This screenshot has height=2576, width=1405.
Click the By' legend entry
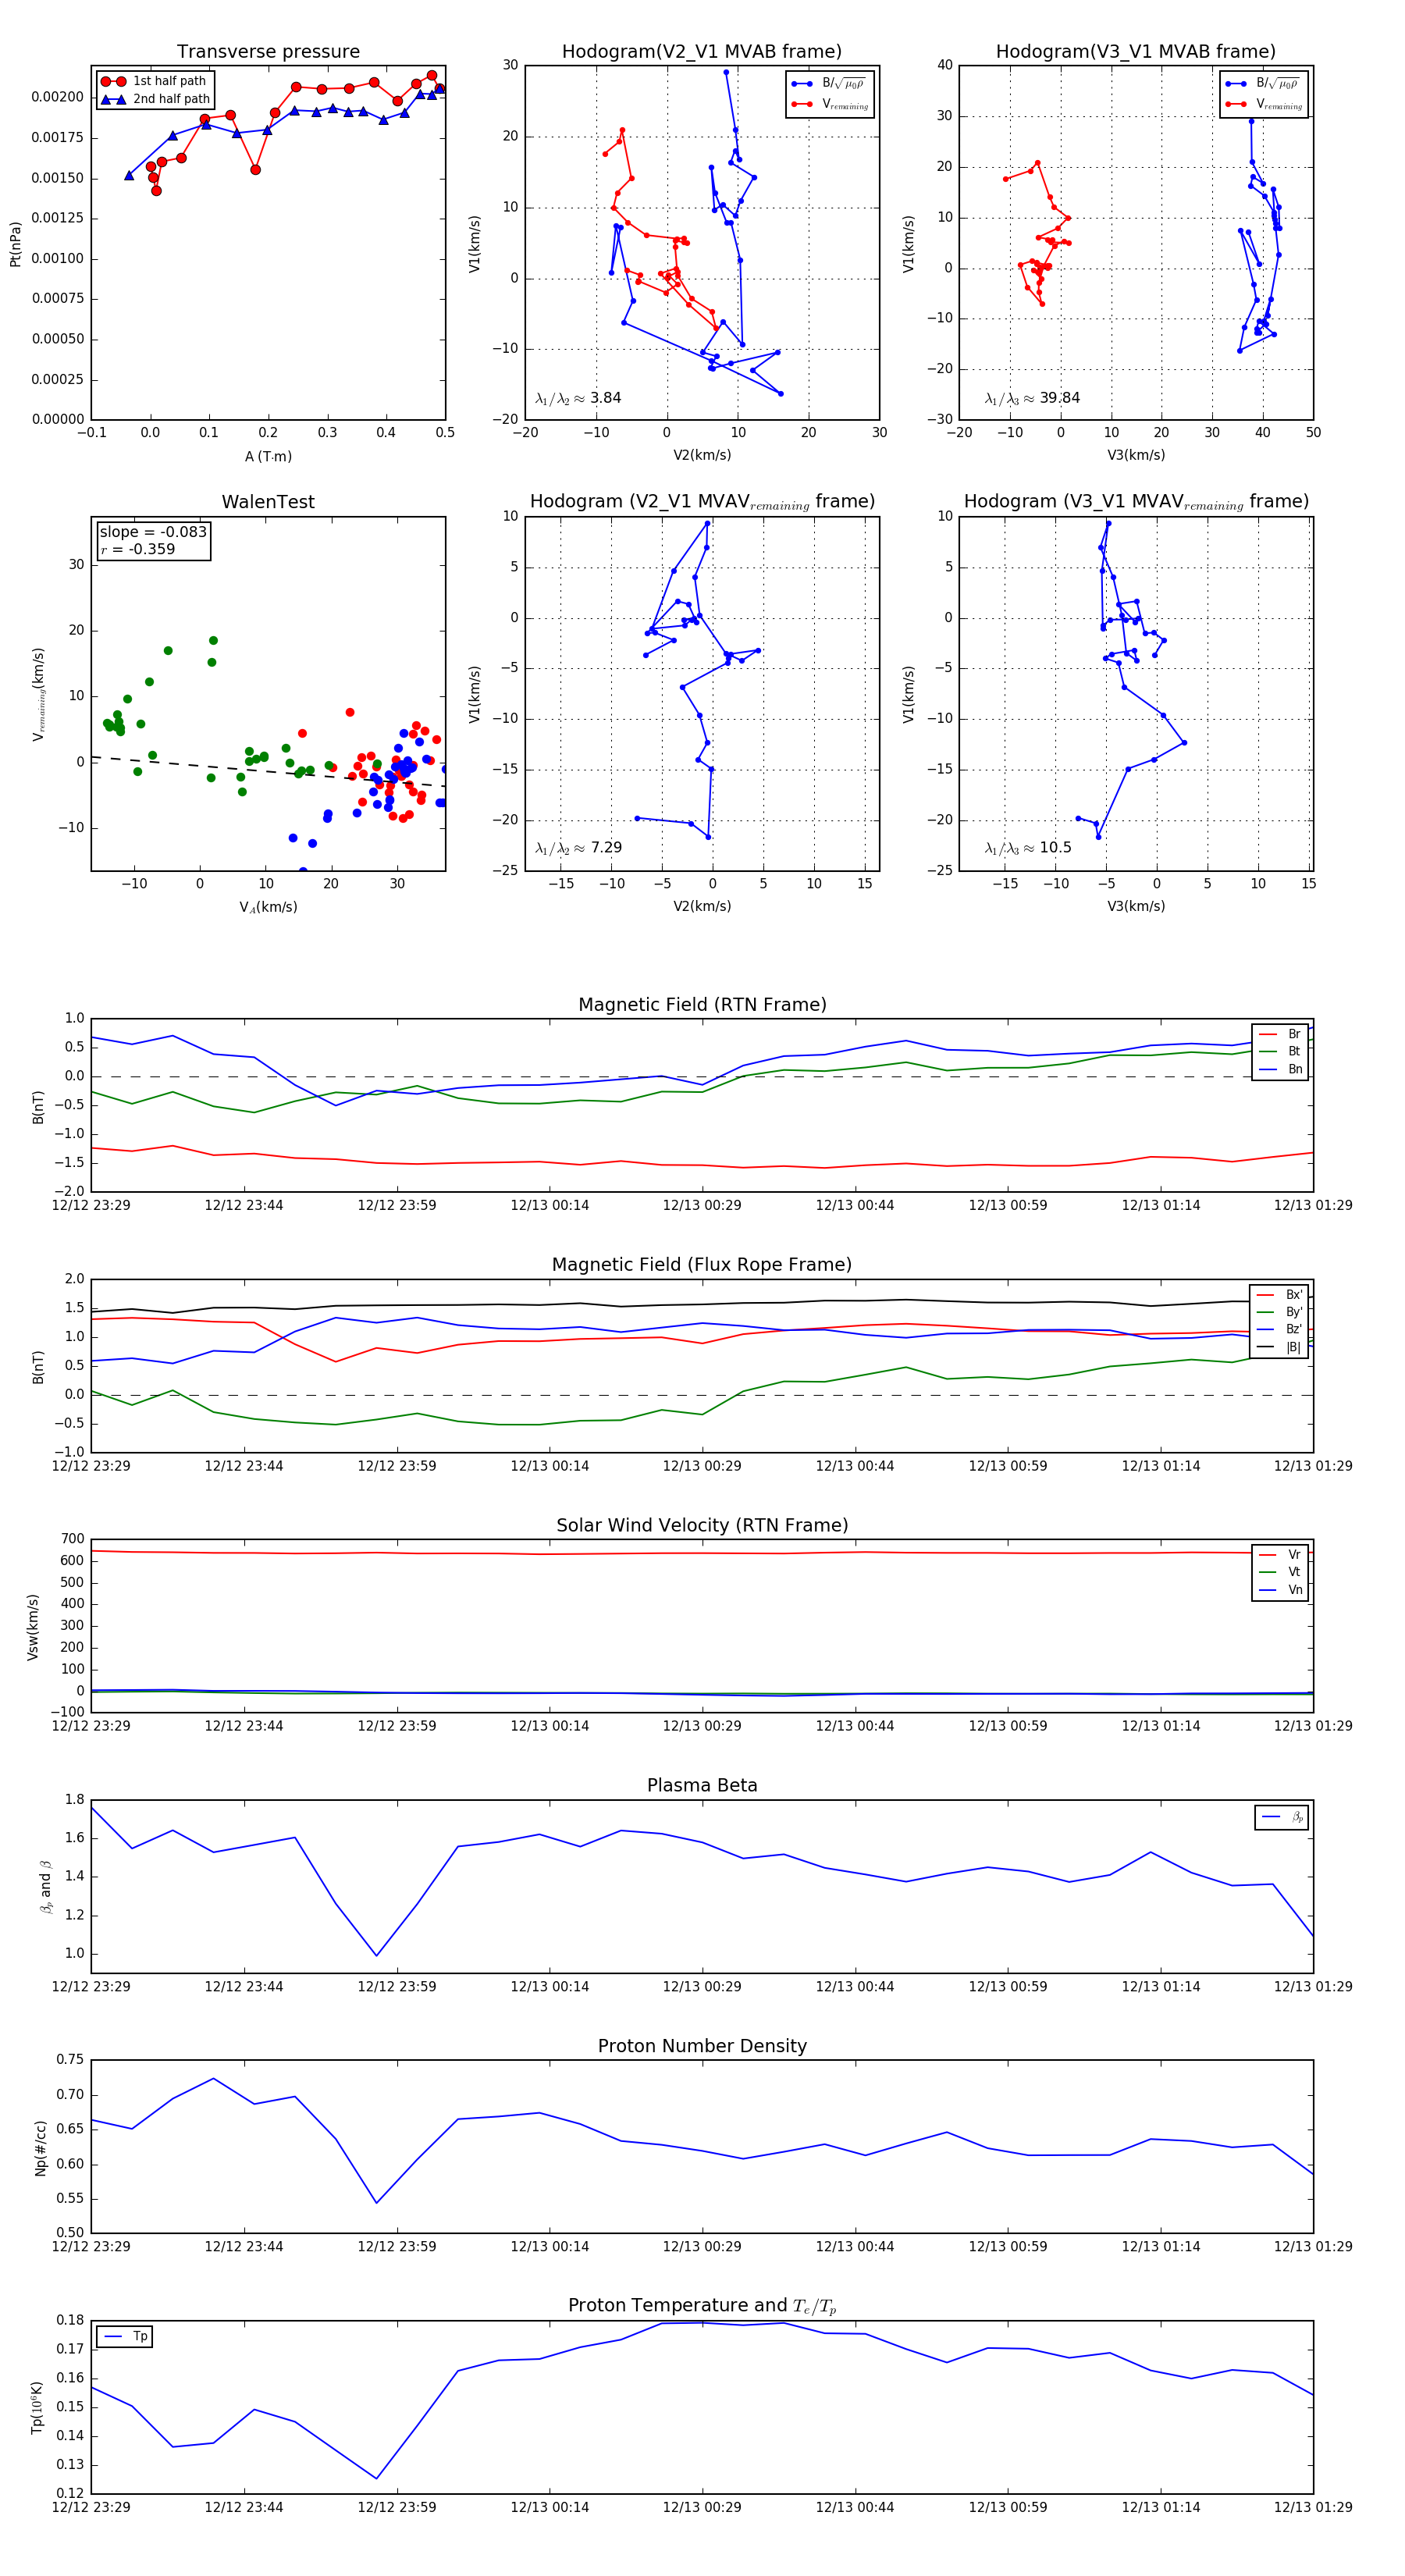(x=1279, y=1312)
